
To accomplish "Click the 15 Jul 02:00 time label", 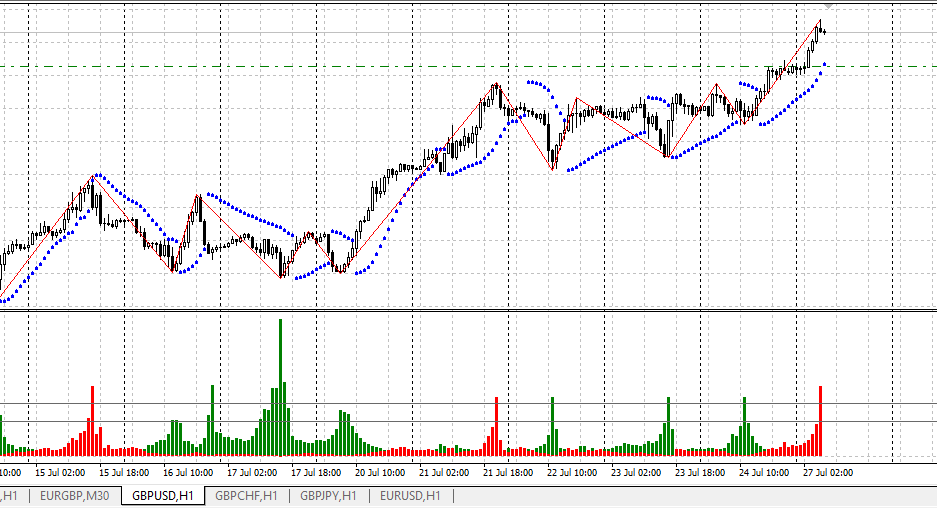I will 60,472.
